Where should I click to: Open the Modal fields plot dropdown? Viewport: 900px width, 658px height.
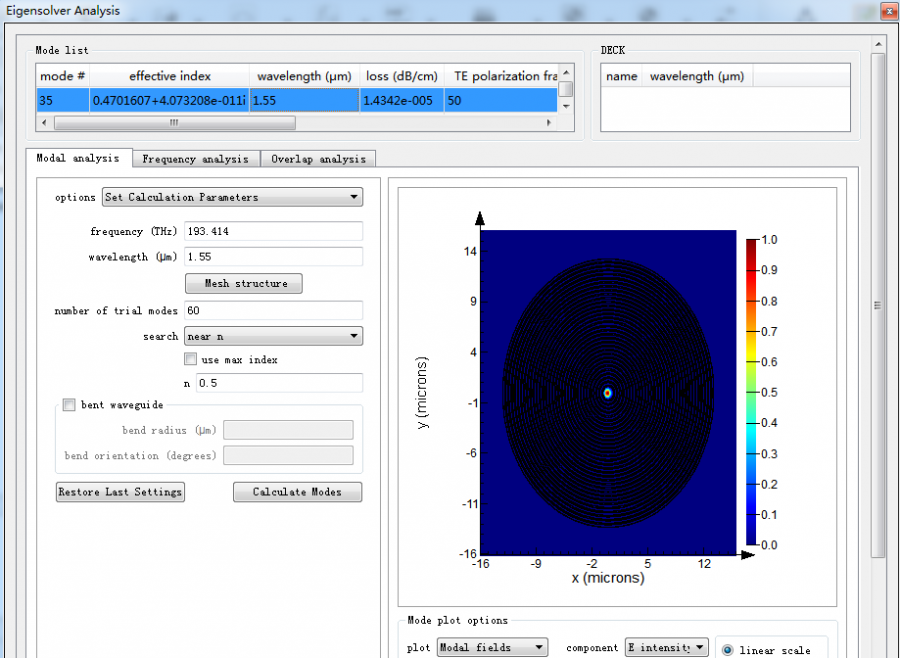492,648
